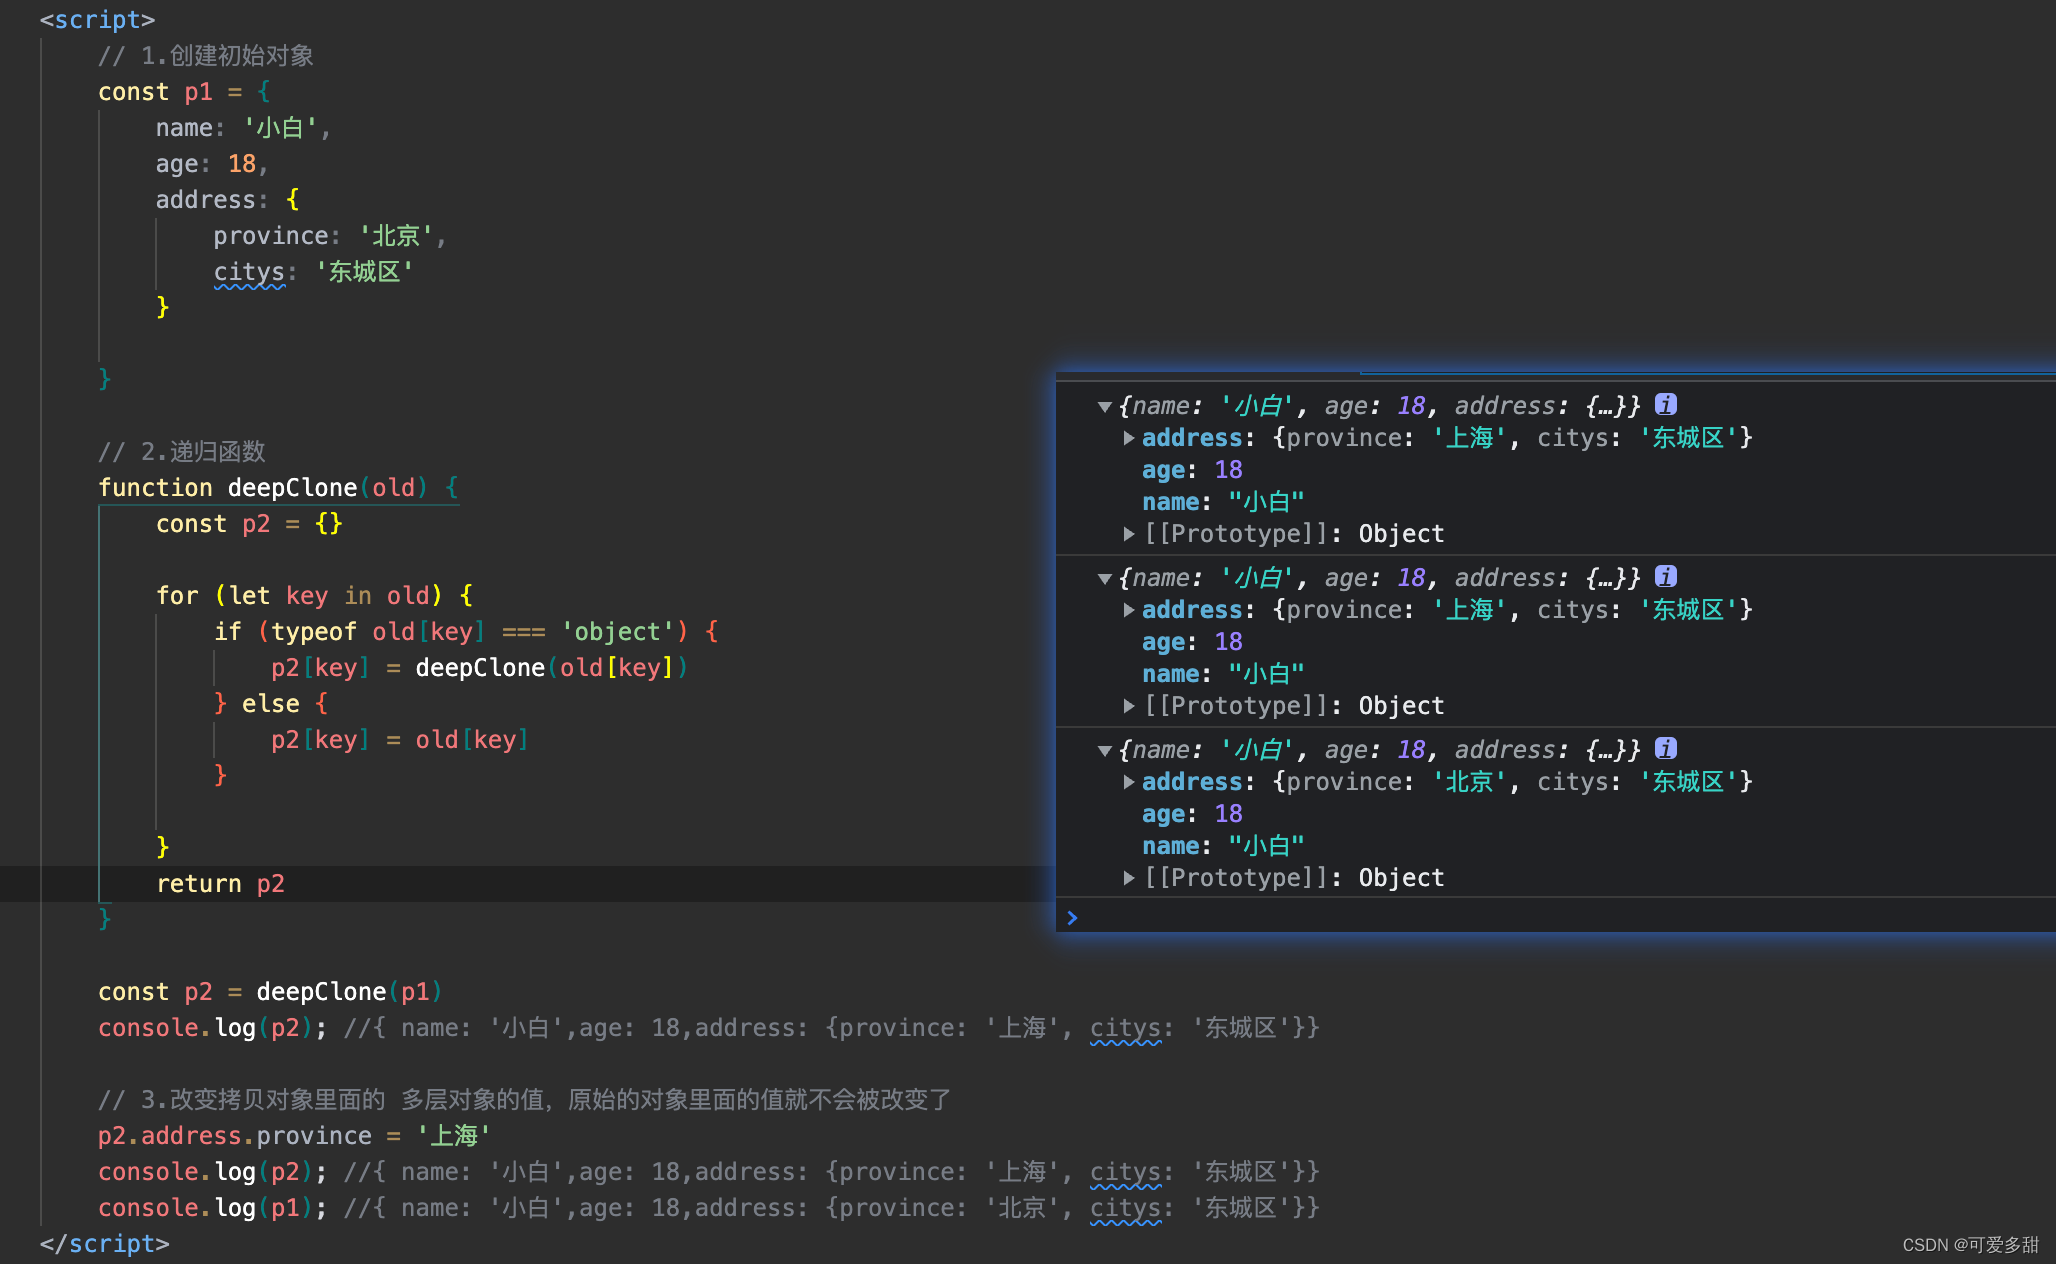Click the deepClone function name in code
The height and width of the screenshot is (1264, 2056).
pos(291,487)
